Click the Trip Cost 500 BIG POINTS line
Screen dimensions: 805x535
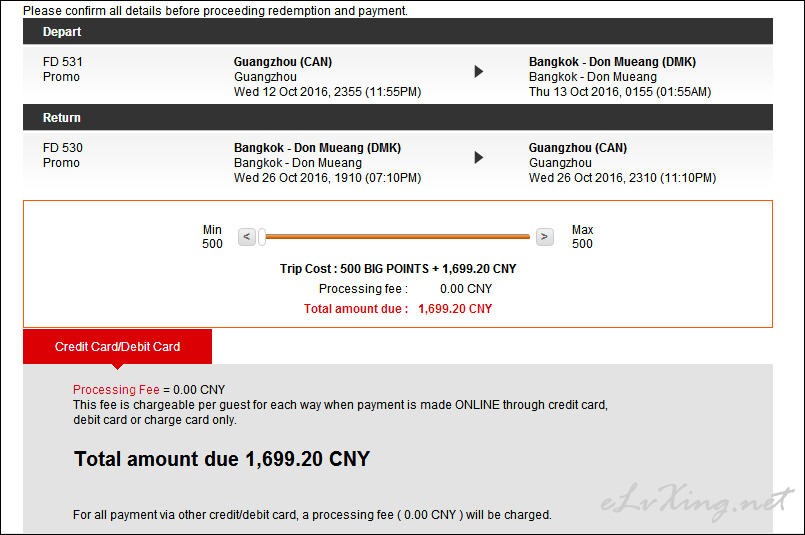click(x=398, y=269)
